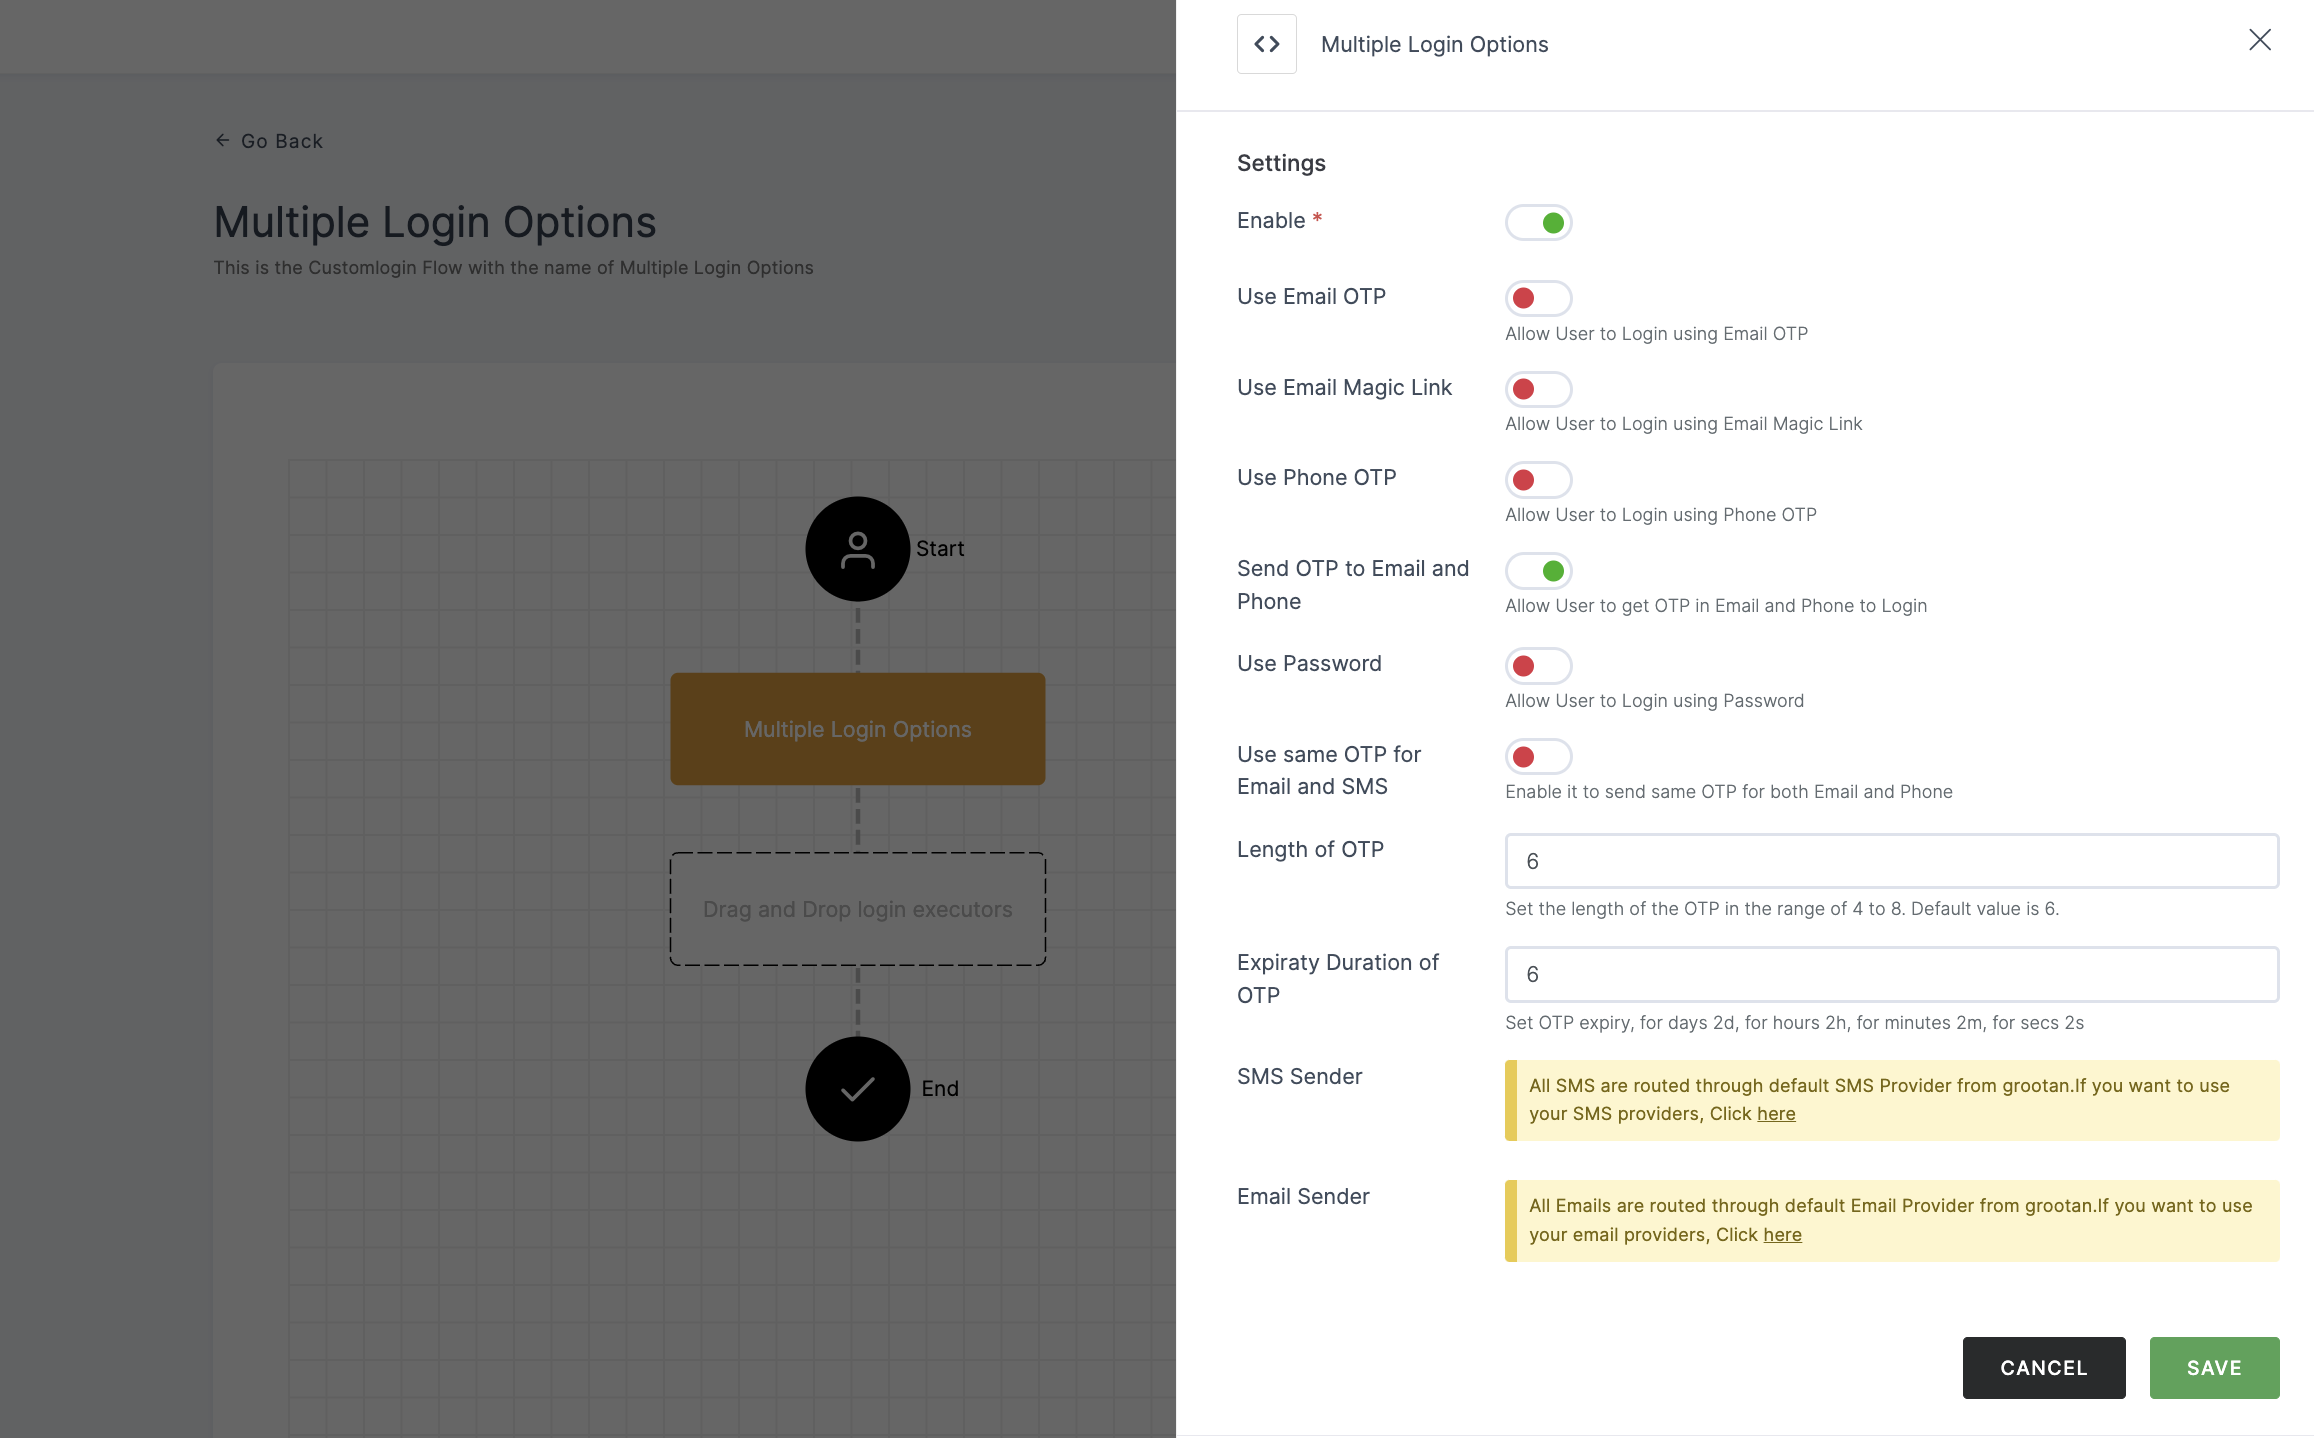
Task: Click the Start node person icon
Action: pos(858,548)
